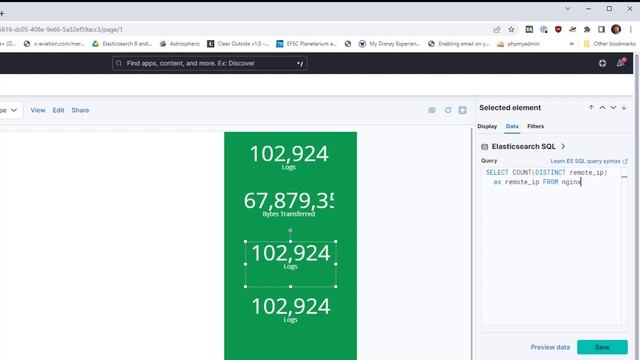Screen dimensions: 640x360
Task: Open the browser extensions puzzle icon
Action: coord(587,29)
